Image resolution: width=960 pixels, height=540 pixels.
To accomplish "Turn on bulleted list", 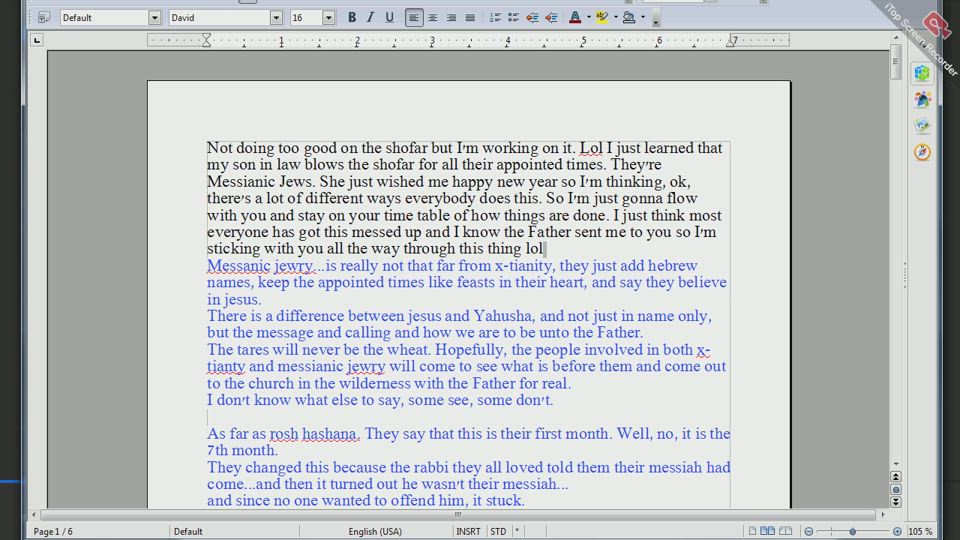I will tap(513, 18).
